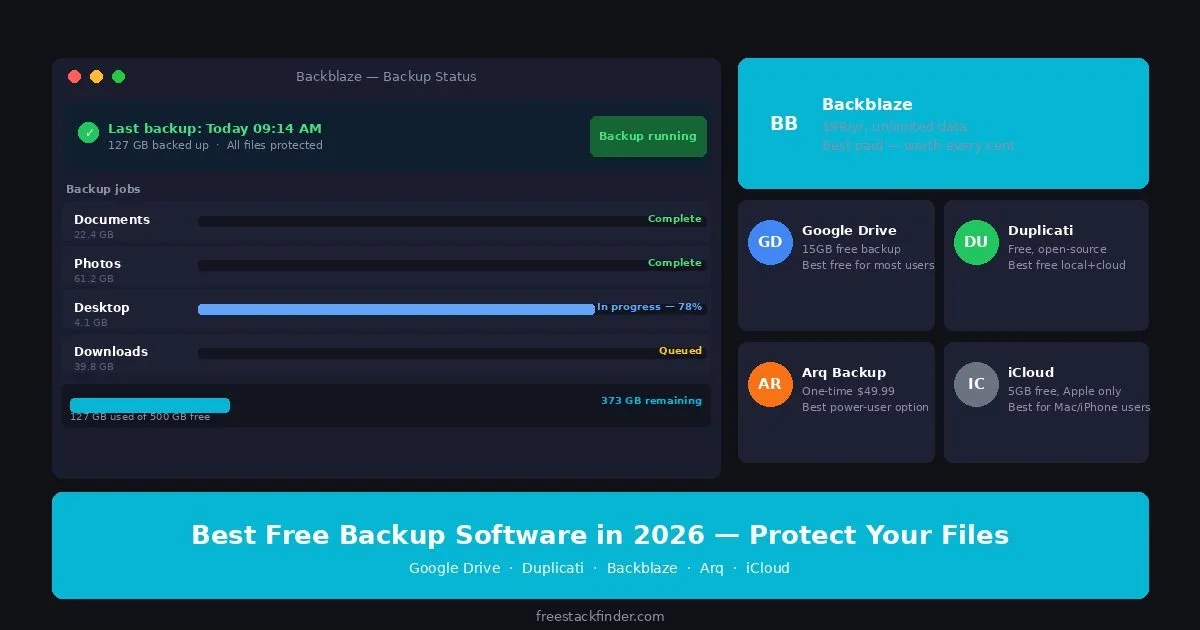Click the 127 GB used of 500 GB text
1200x630 pixels.
(x=140, y=416)
